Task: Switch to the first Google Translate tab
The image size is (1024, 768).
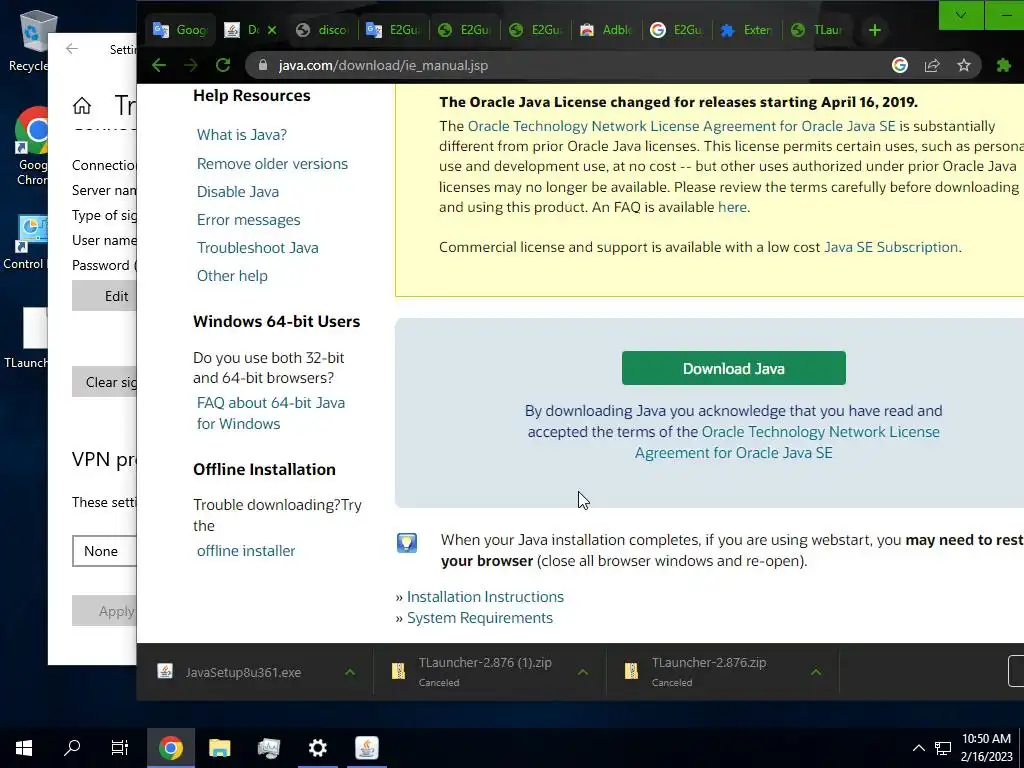Action: [x=179, y=30]
